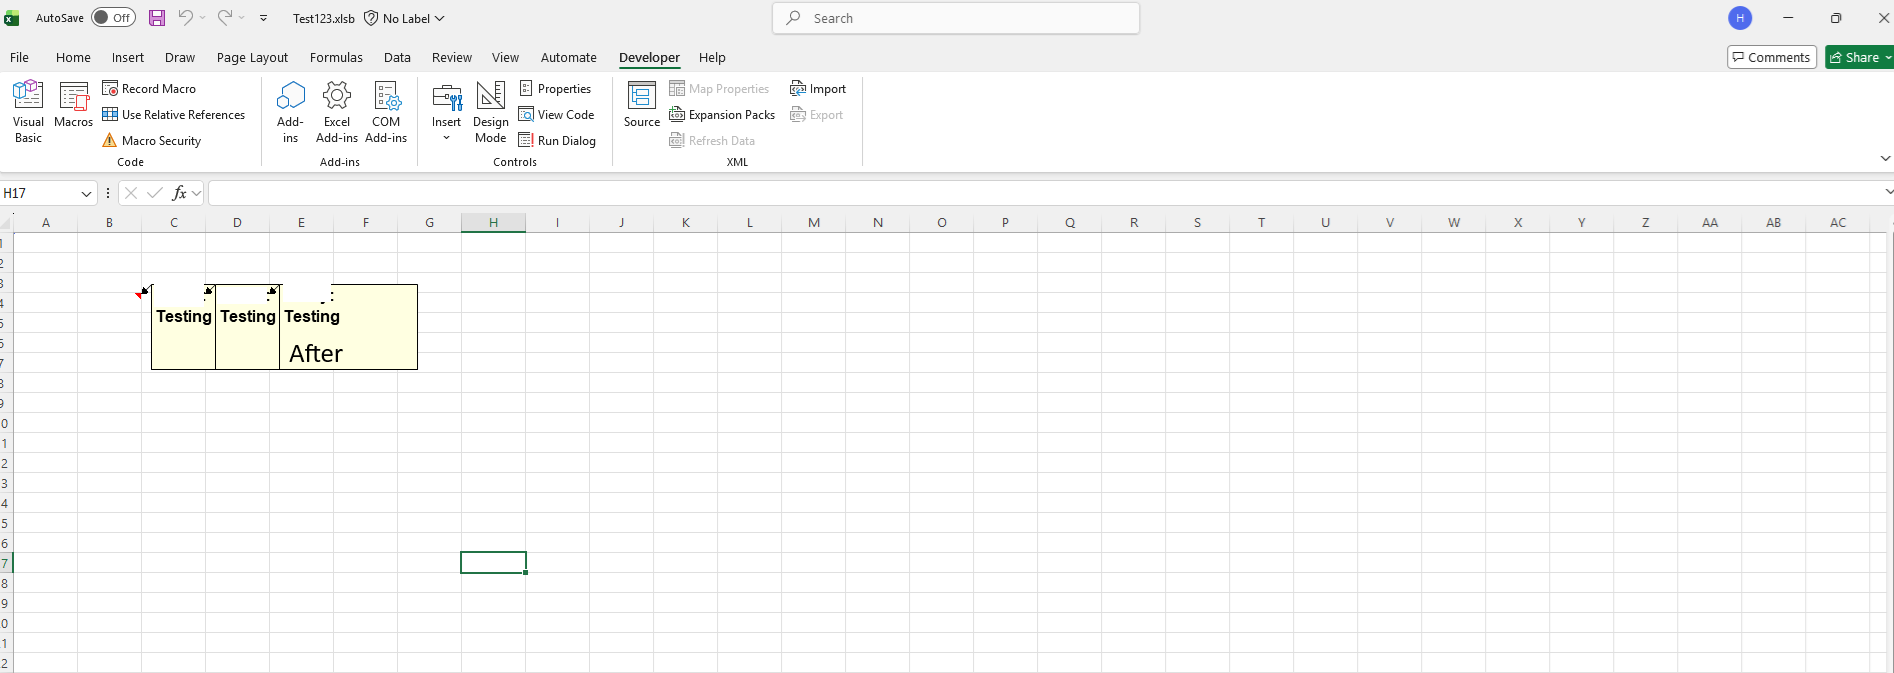
Task: Open the account profile H avatar
Action: coord(1740,18)
